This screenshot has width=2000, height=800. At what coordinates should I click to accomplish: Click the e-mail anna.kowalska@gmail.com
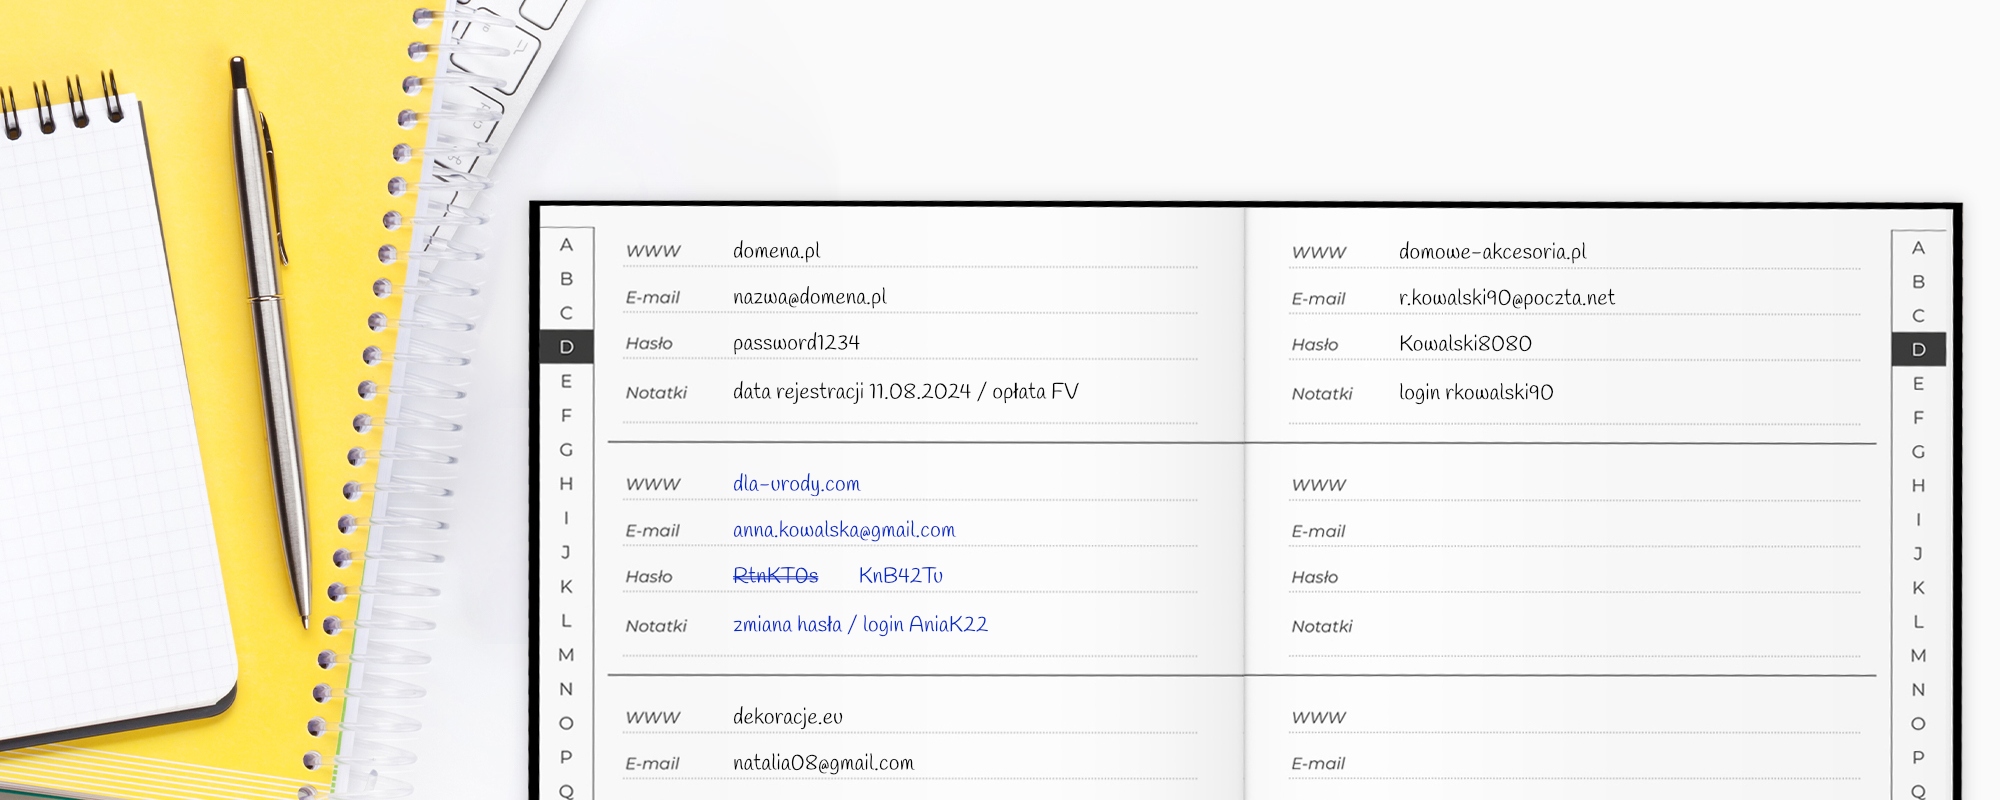[844, 531]
